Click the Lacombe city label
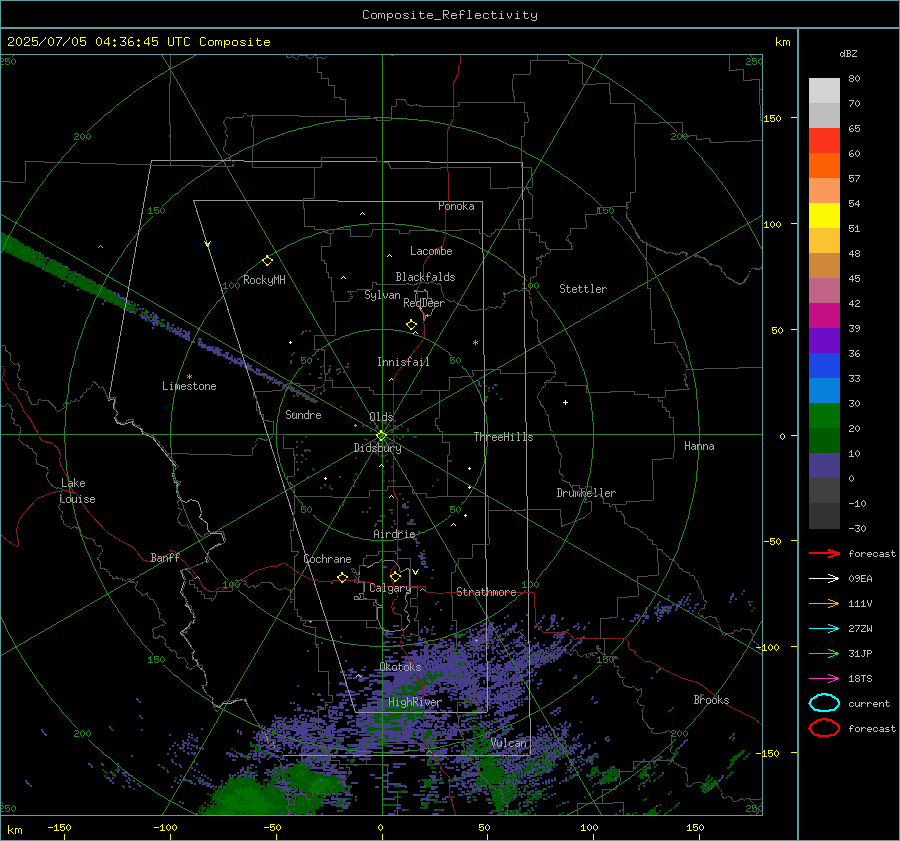This screenshot has height=841, width=900. tap(431, 251)
